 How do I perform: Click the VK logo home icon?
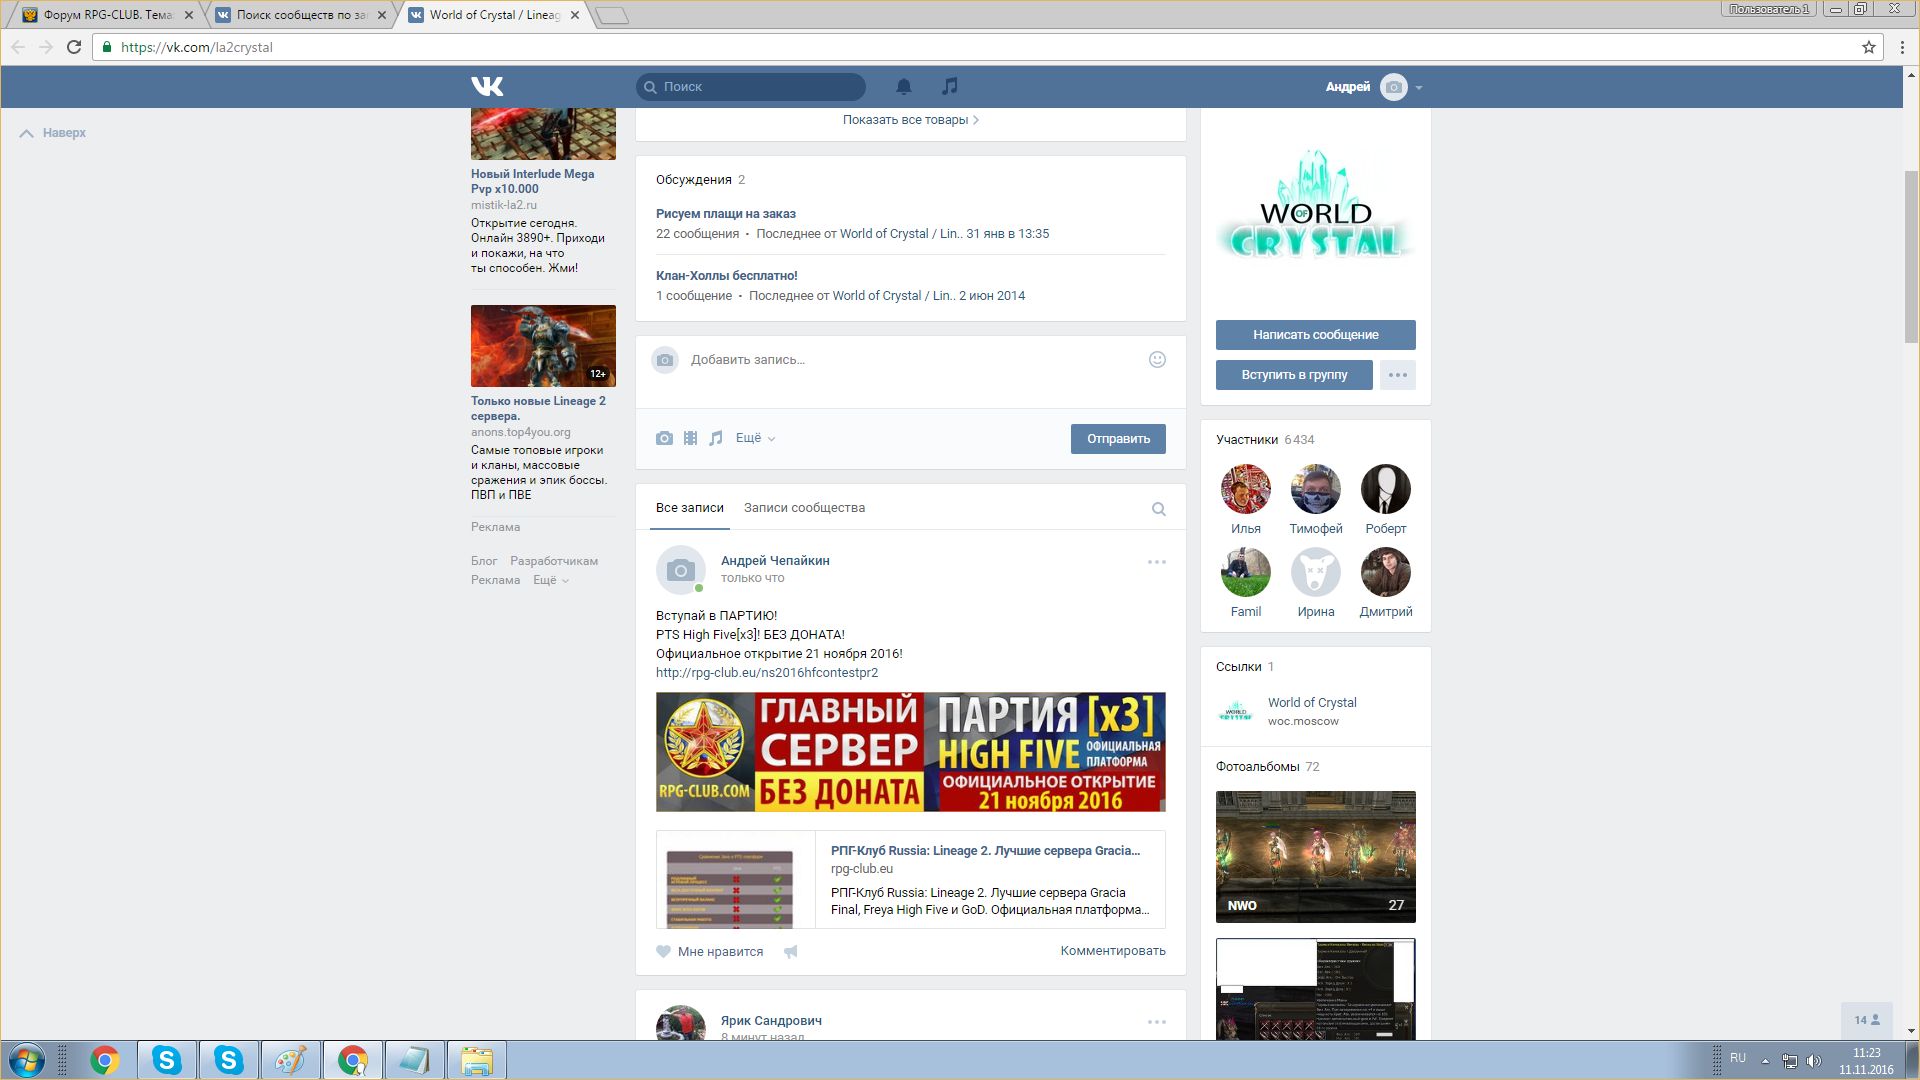(x=487, y=87)
